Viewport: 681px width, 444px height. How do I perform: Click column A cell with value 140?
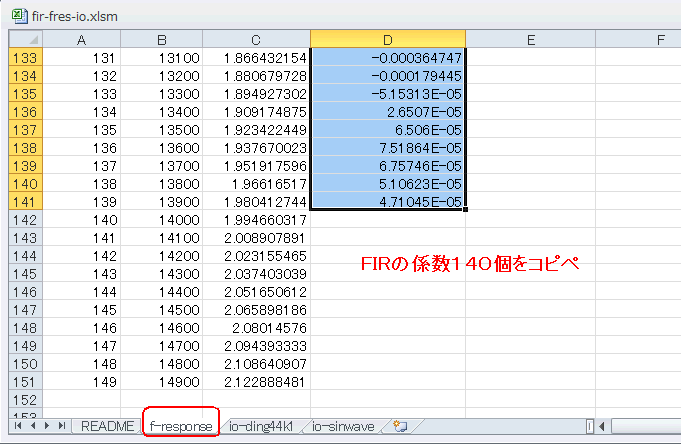[82, 219]
